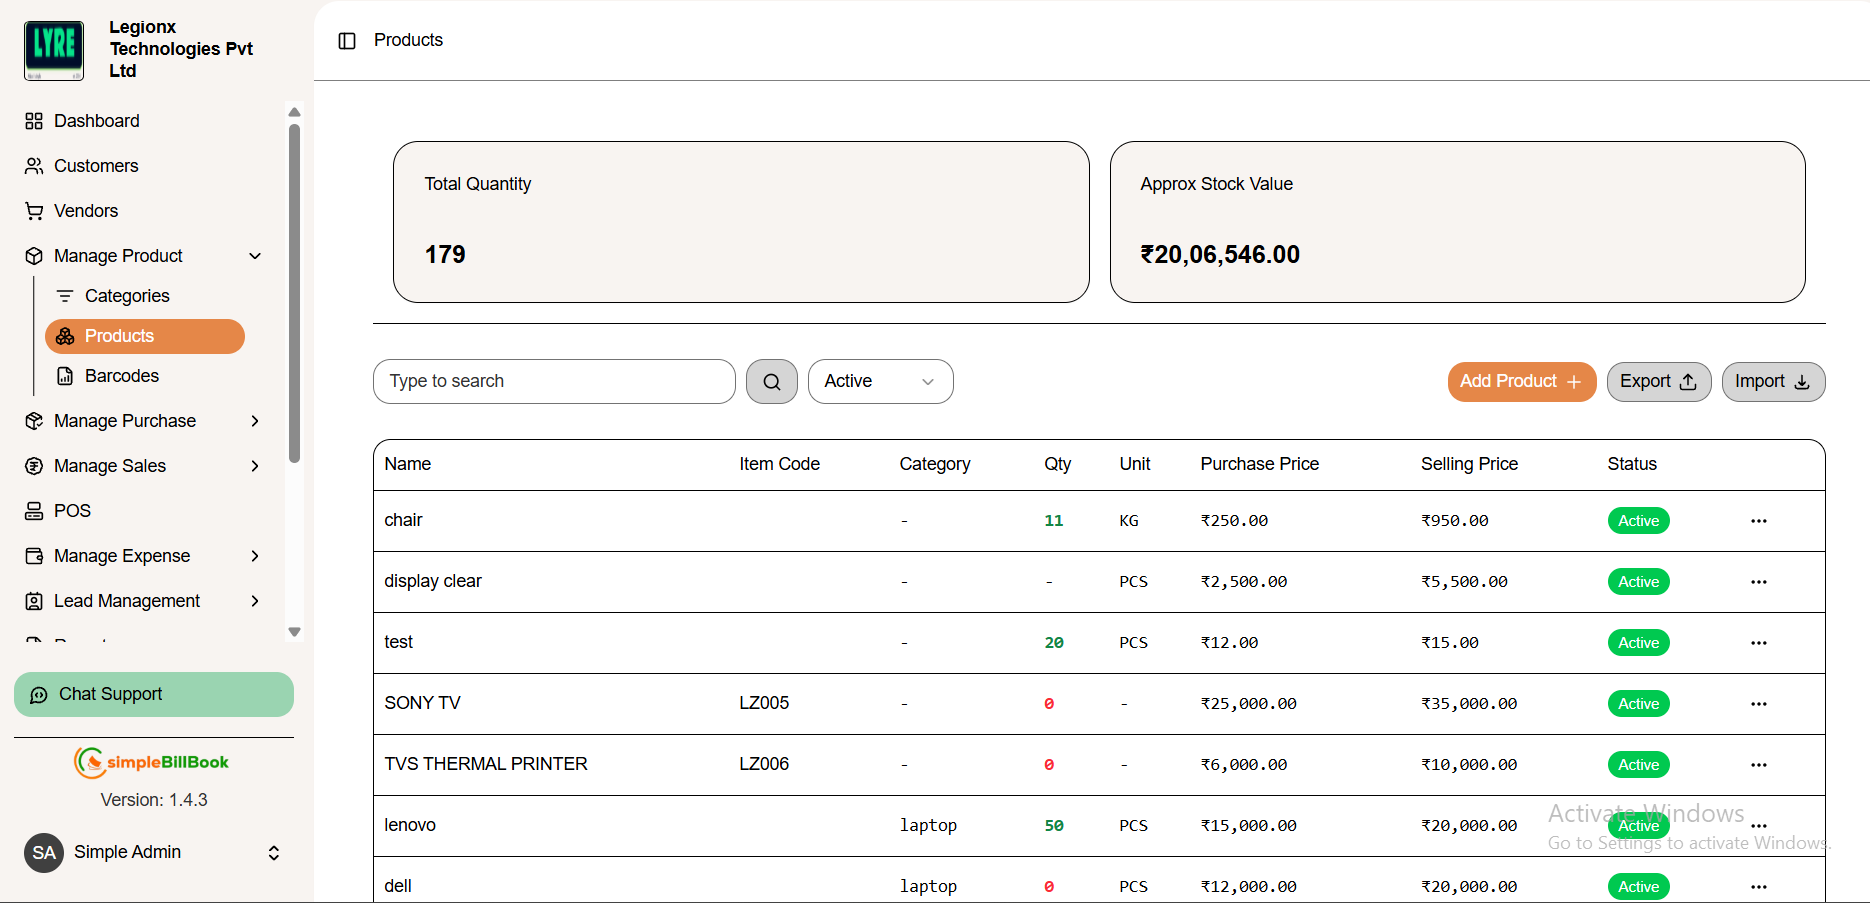1870x903 pixels.
Task: Toggle the sidebar panel icon beside Products
Action: coord(347,41)
